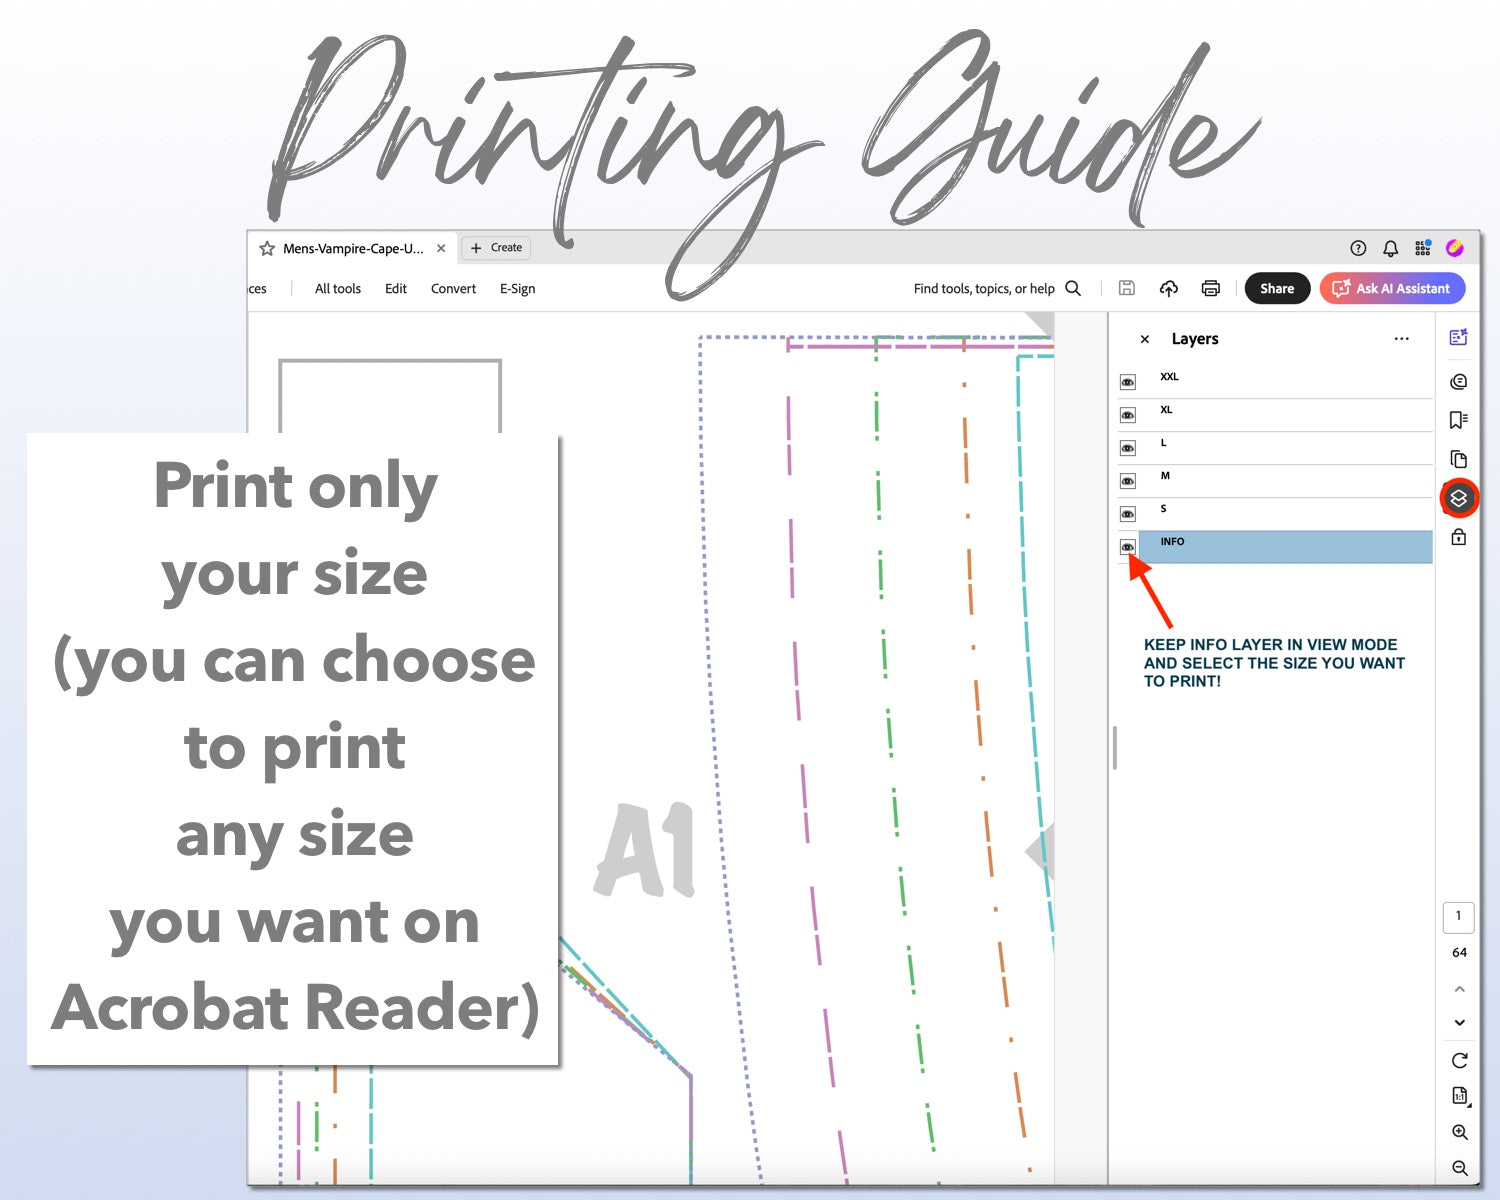Viewport: 1500px width, 1200px height.
Task: Click the printer icon in toolbar
Action: pyautogui.click(x=1210, y=289)
